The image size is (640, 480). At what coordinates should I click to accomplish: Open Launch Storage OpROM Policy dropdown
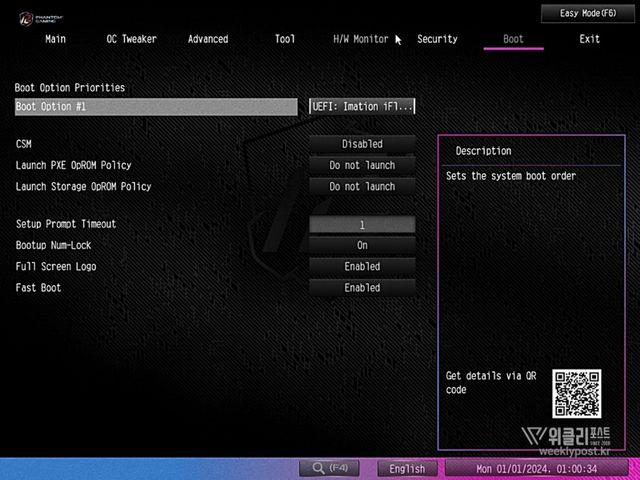click(x=361, y=187)
